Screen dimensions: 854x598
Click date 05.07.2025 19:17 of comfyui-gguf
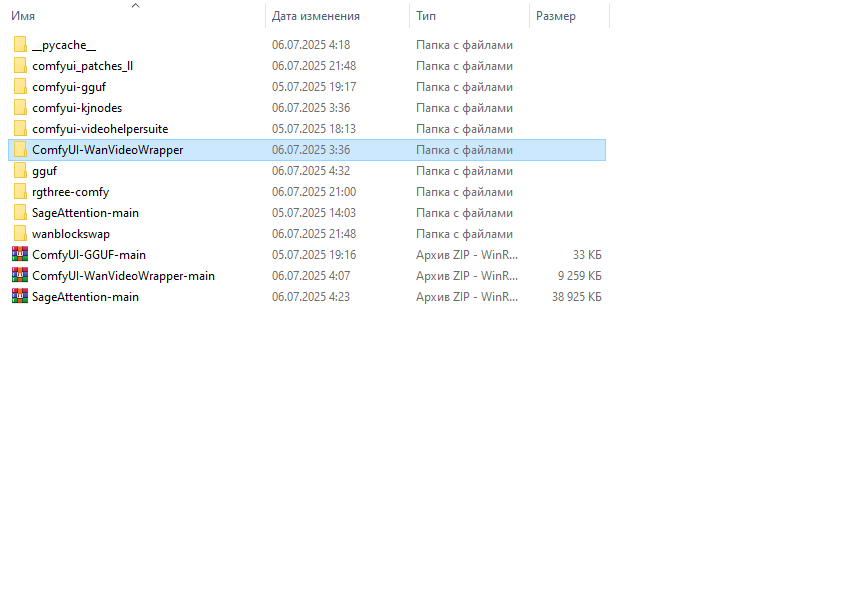tap(314, 87)
